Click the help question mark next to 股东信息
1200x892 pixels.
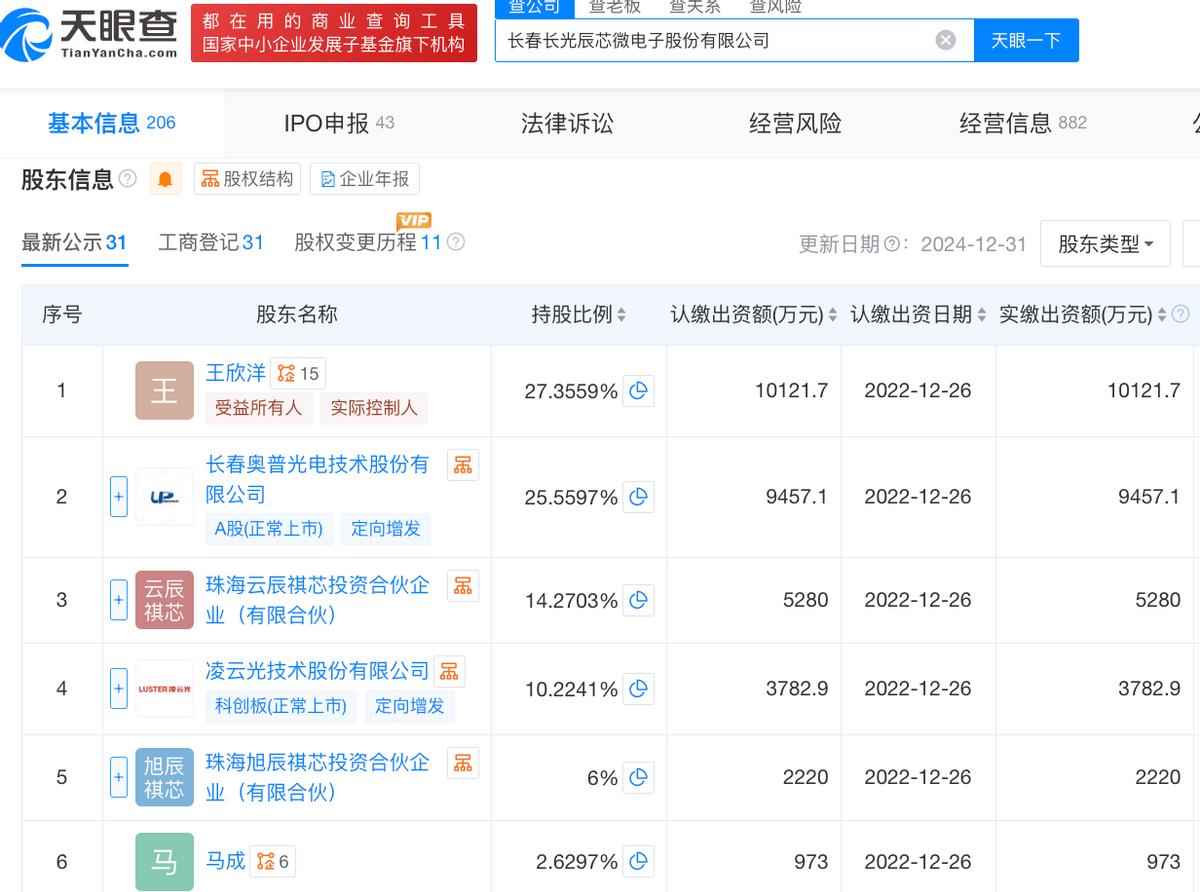point(128,176)
